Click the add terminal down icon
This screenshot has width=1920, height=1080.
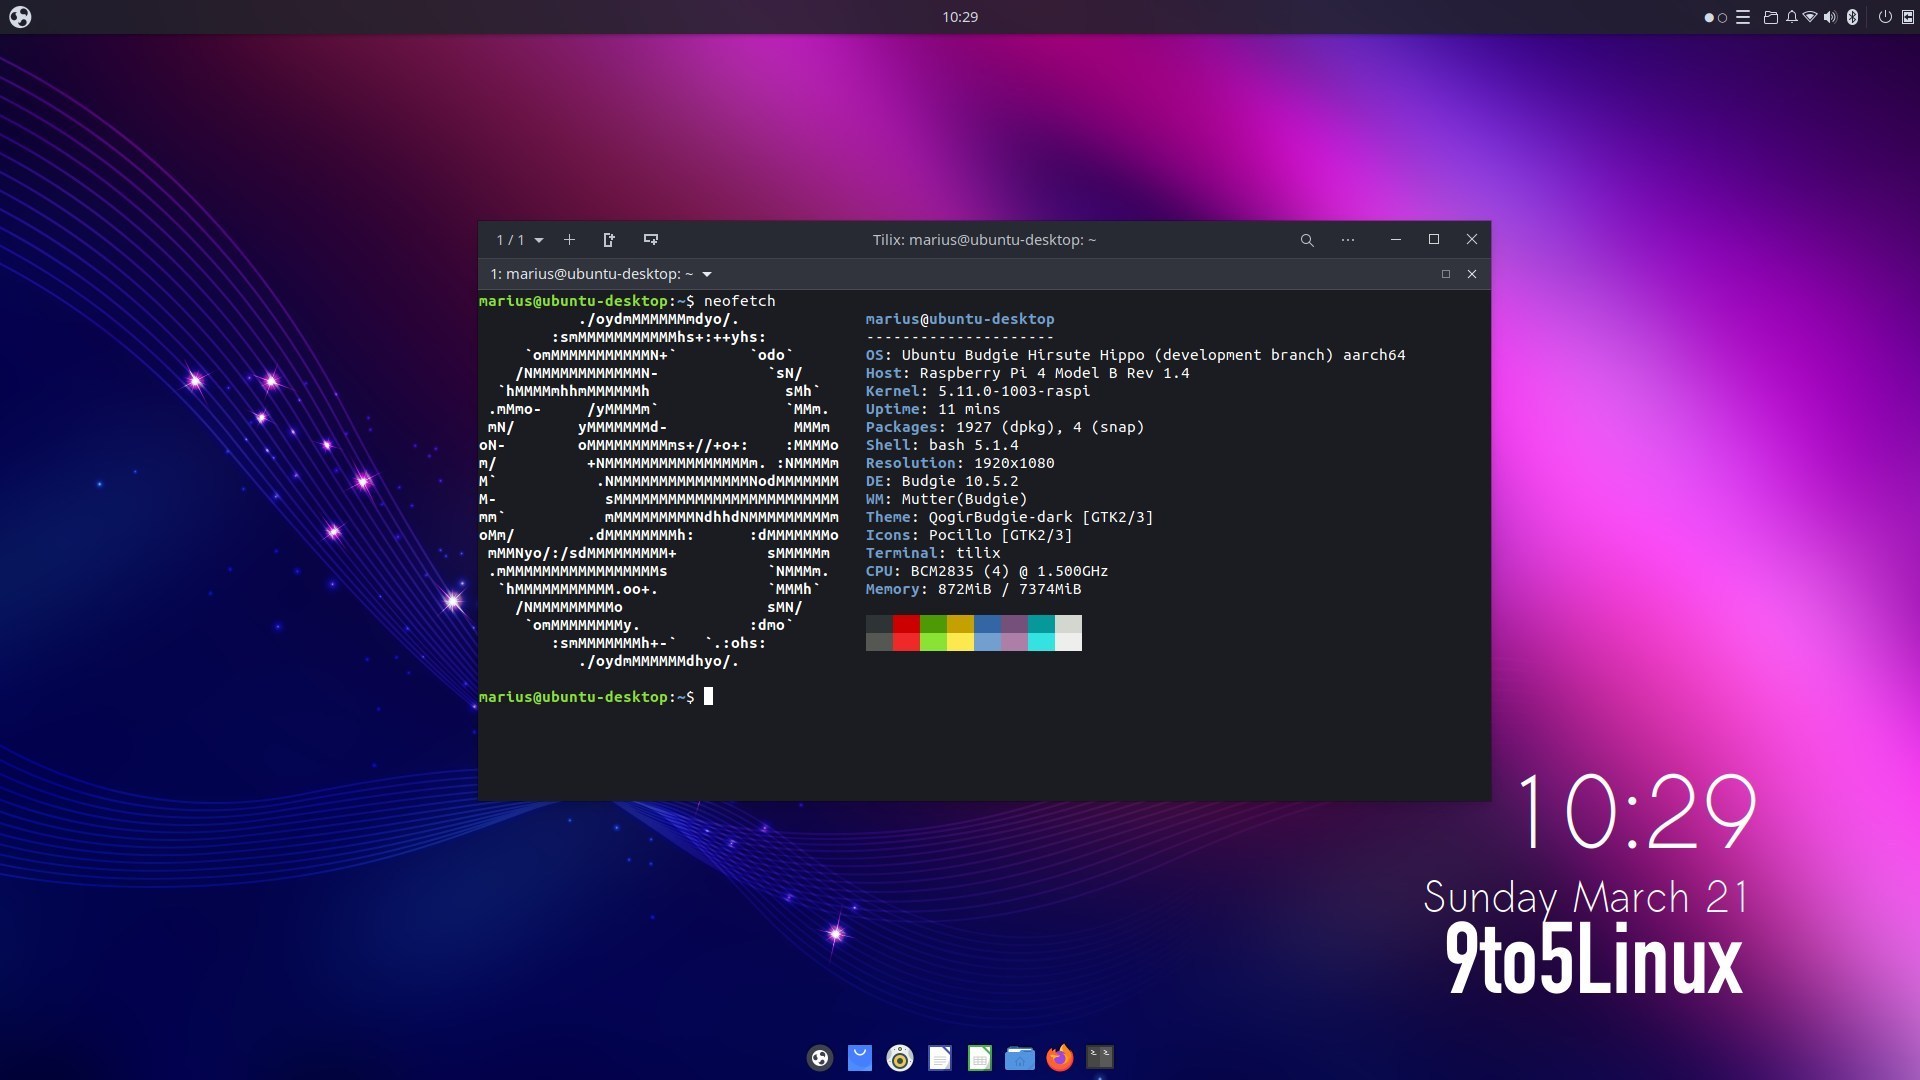[651, 240]
